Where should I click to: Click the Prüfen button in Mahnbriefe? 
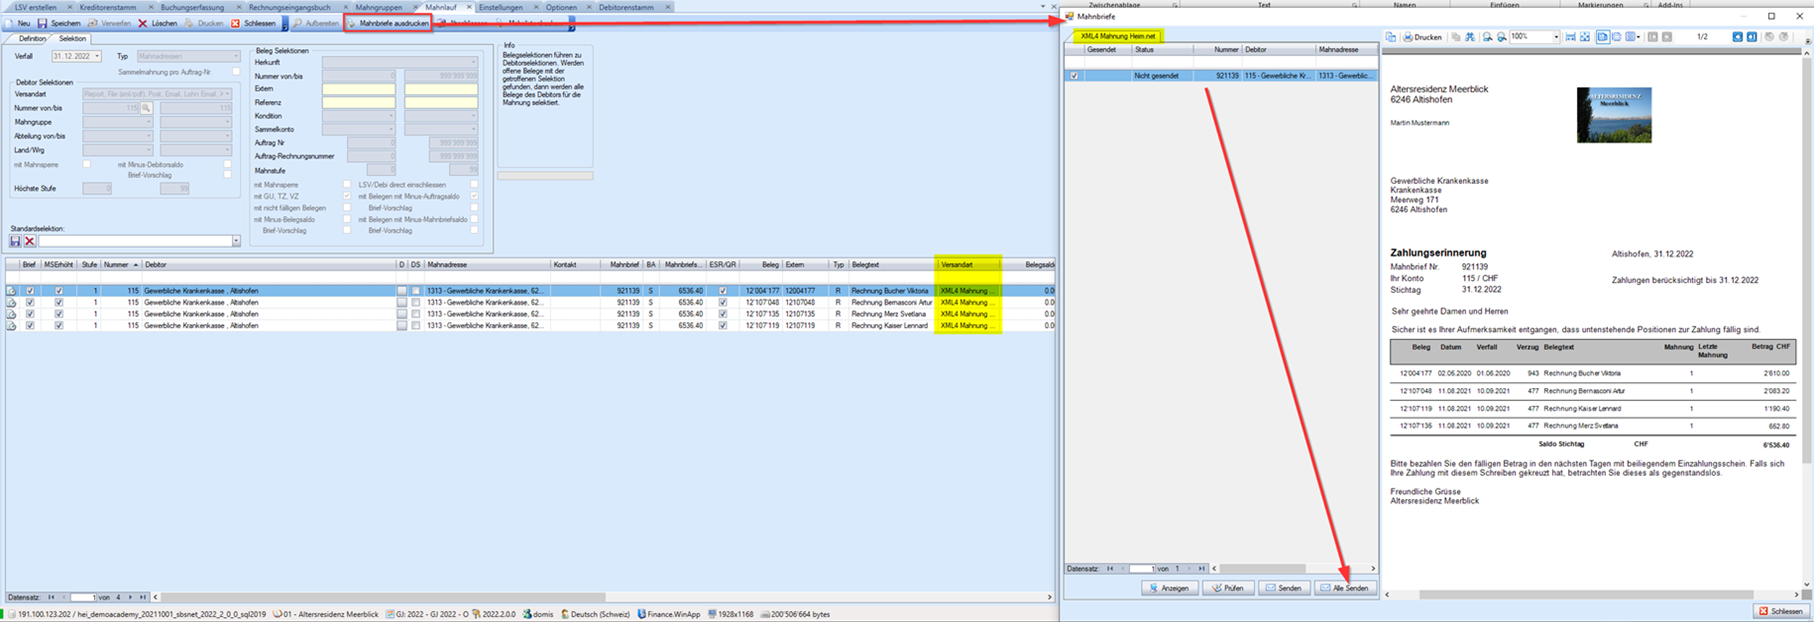pos(1228,588)
